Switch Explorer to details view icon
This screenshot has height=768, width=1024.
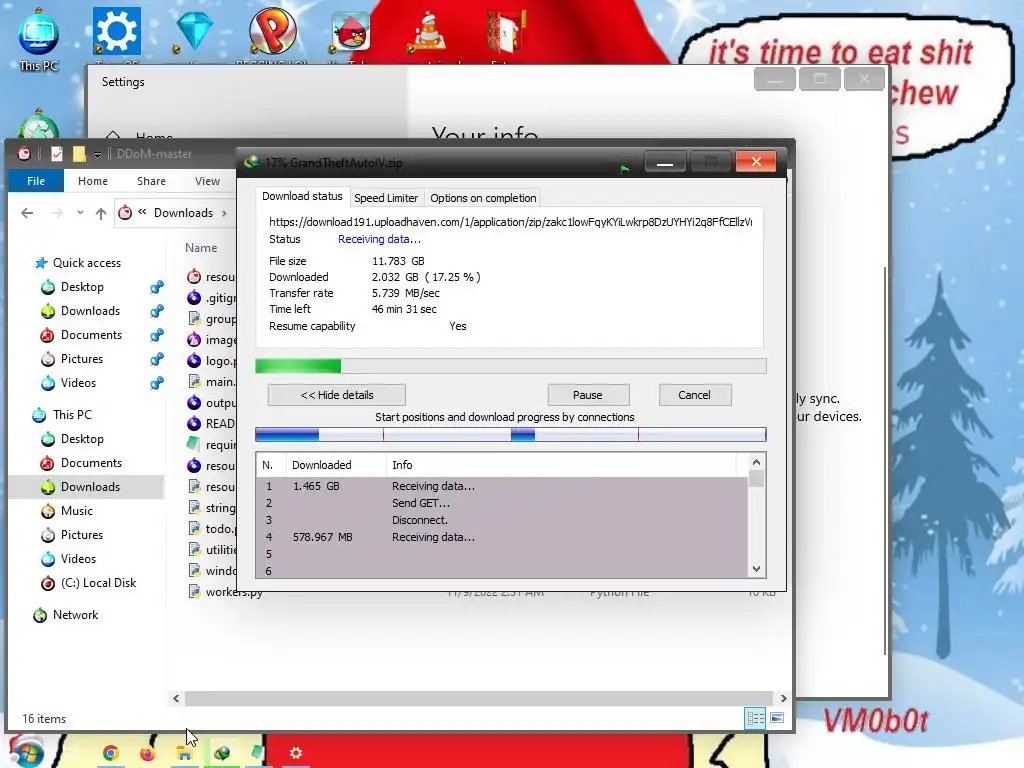point(756,718)
